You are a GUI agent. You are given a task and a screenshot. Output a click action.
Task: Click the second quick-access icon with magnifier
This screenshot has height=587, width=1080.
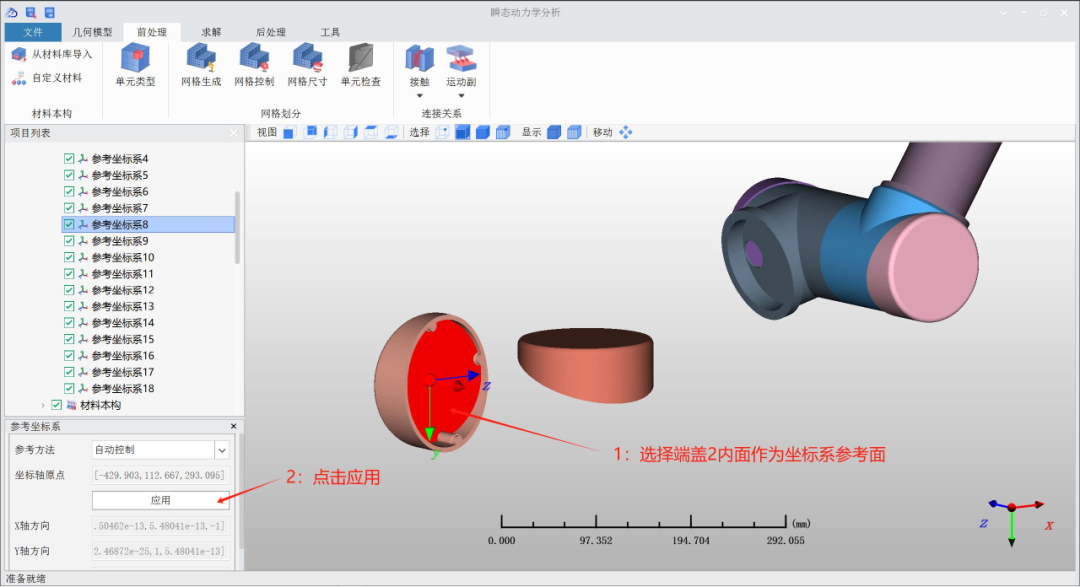pos(31,12)
